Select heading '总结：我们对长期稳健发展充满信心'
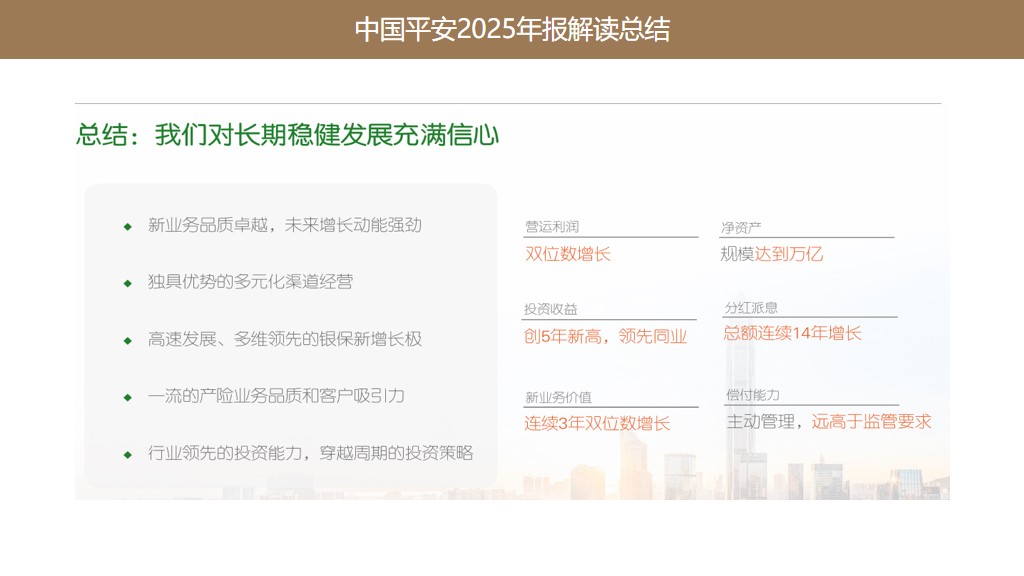The width and height of the screenshot is (1024, 576). coord(287,135)
